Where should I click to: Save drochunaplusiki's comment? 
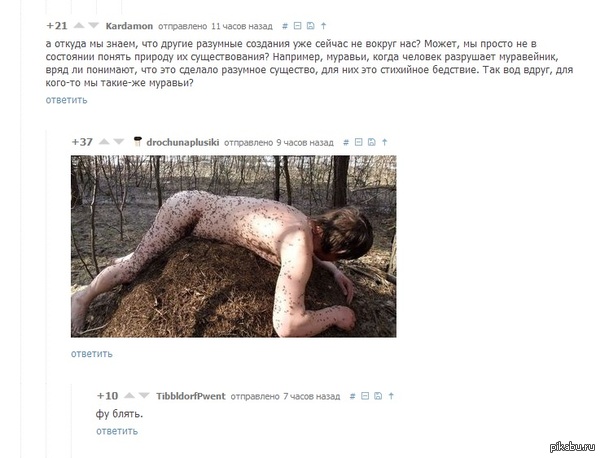tap(372, 142)
